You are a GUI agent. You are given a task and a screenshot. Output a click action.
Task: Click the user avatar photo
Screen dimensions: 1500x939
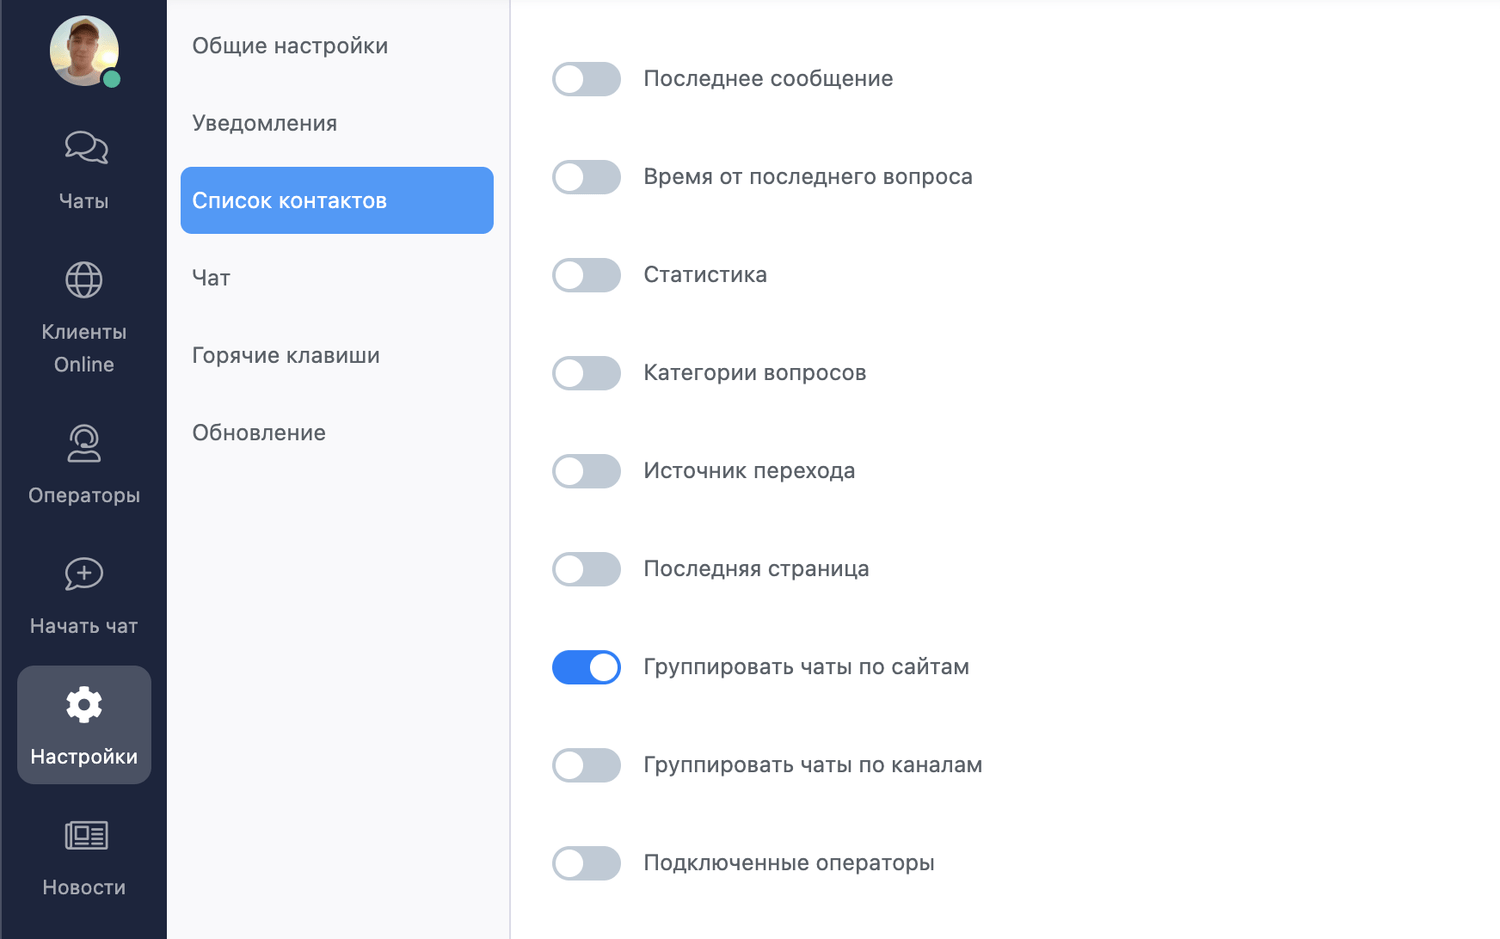(84, 51)
